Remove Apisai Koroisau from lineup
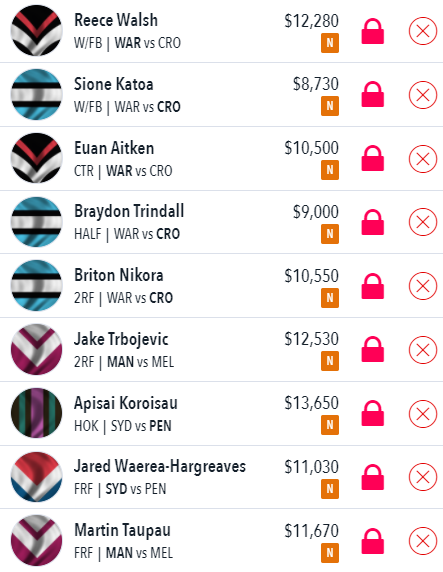 tap(423, 414)
